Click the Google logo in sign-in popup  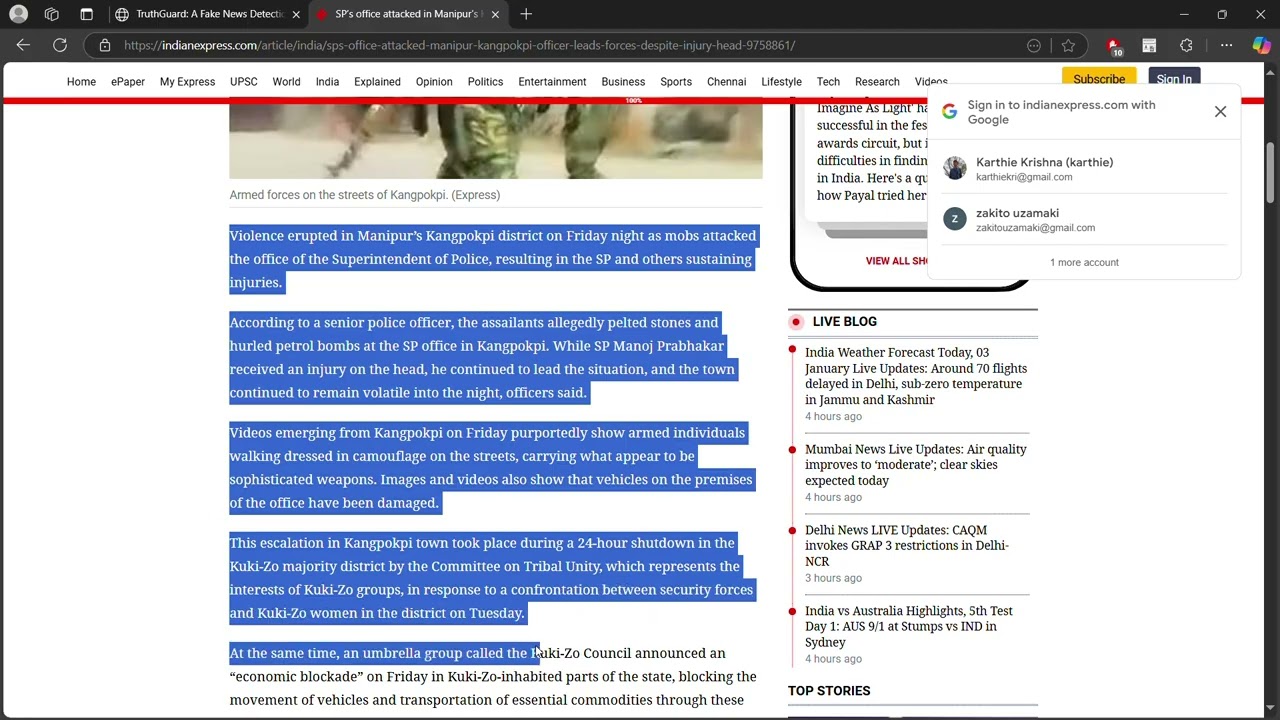tap(949, 112)
